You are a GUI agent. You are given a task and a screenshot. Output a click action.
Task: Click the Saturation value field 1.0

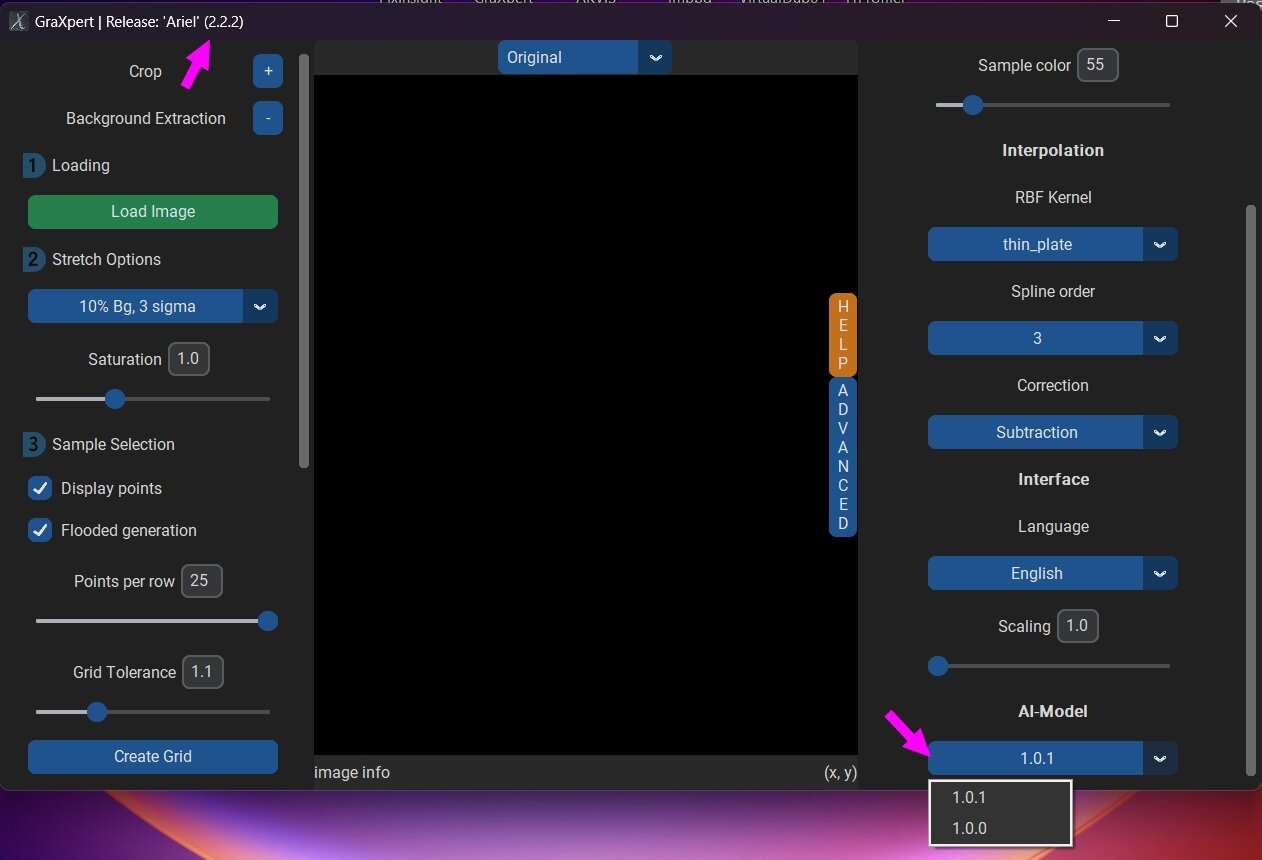coord(189,359)
